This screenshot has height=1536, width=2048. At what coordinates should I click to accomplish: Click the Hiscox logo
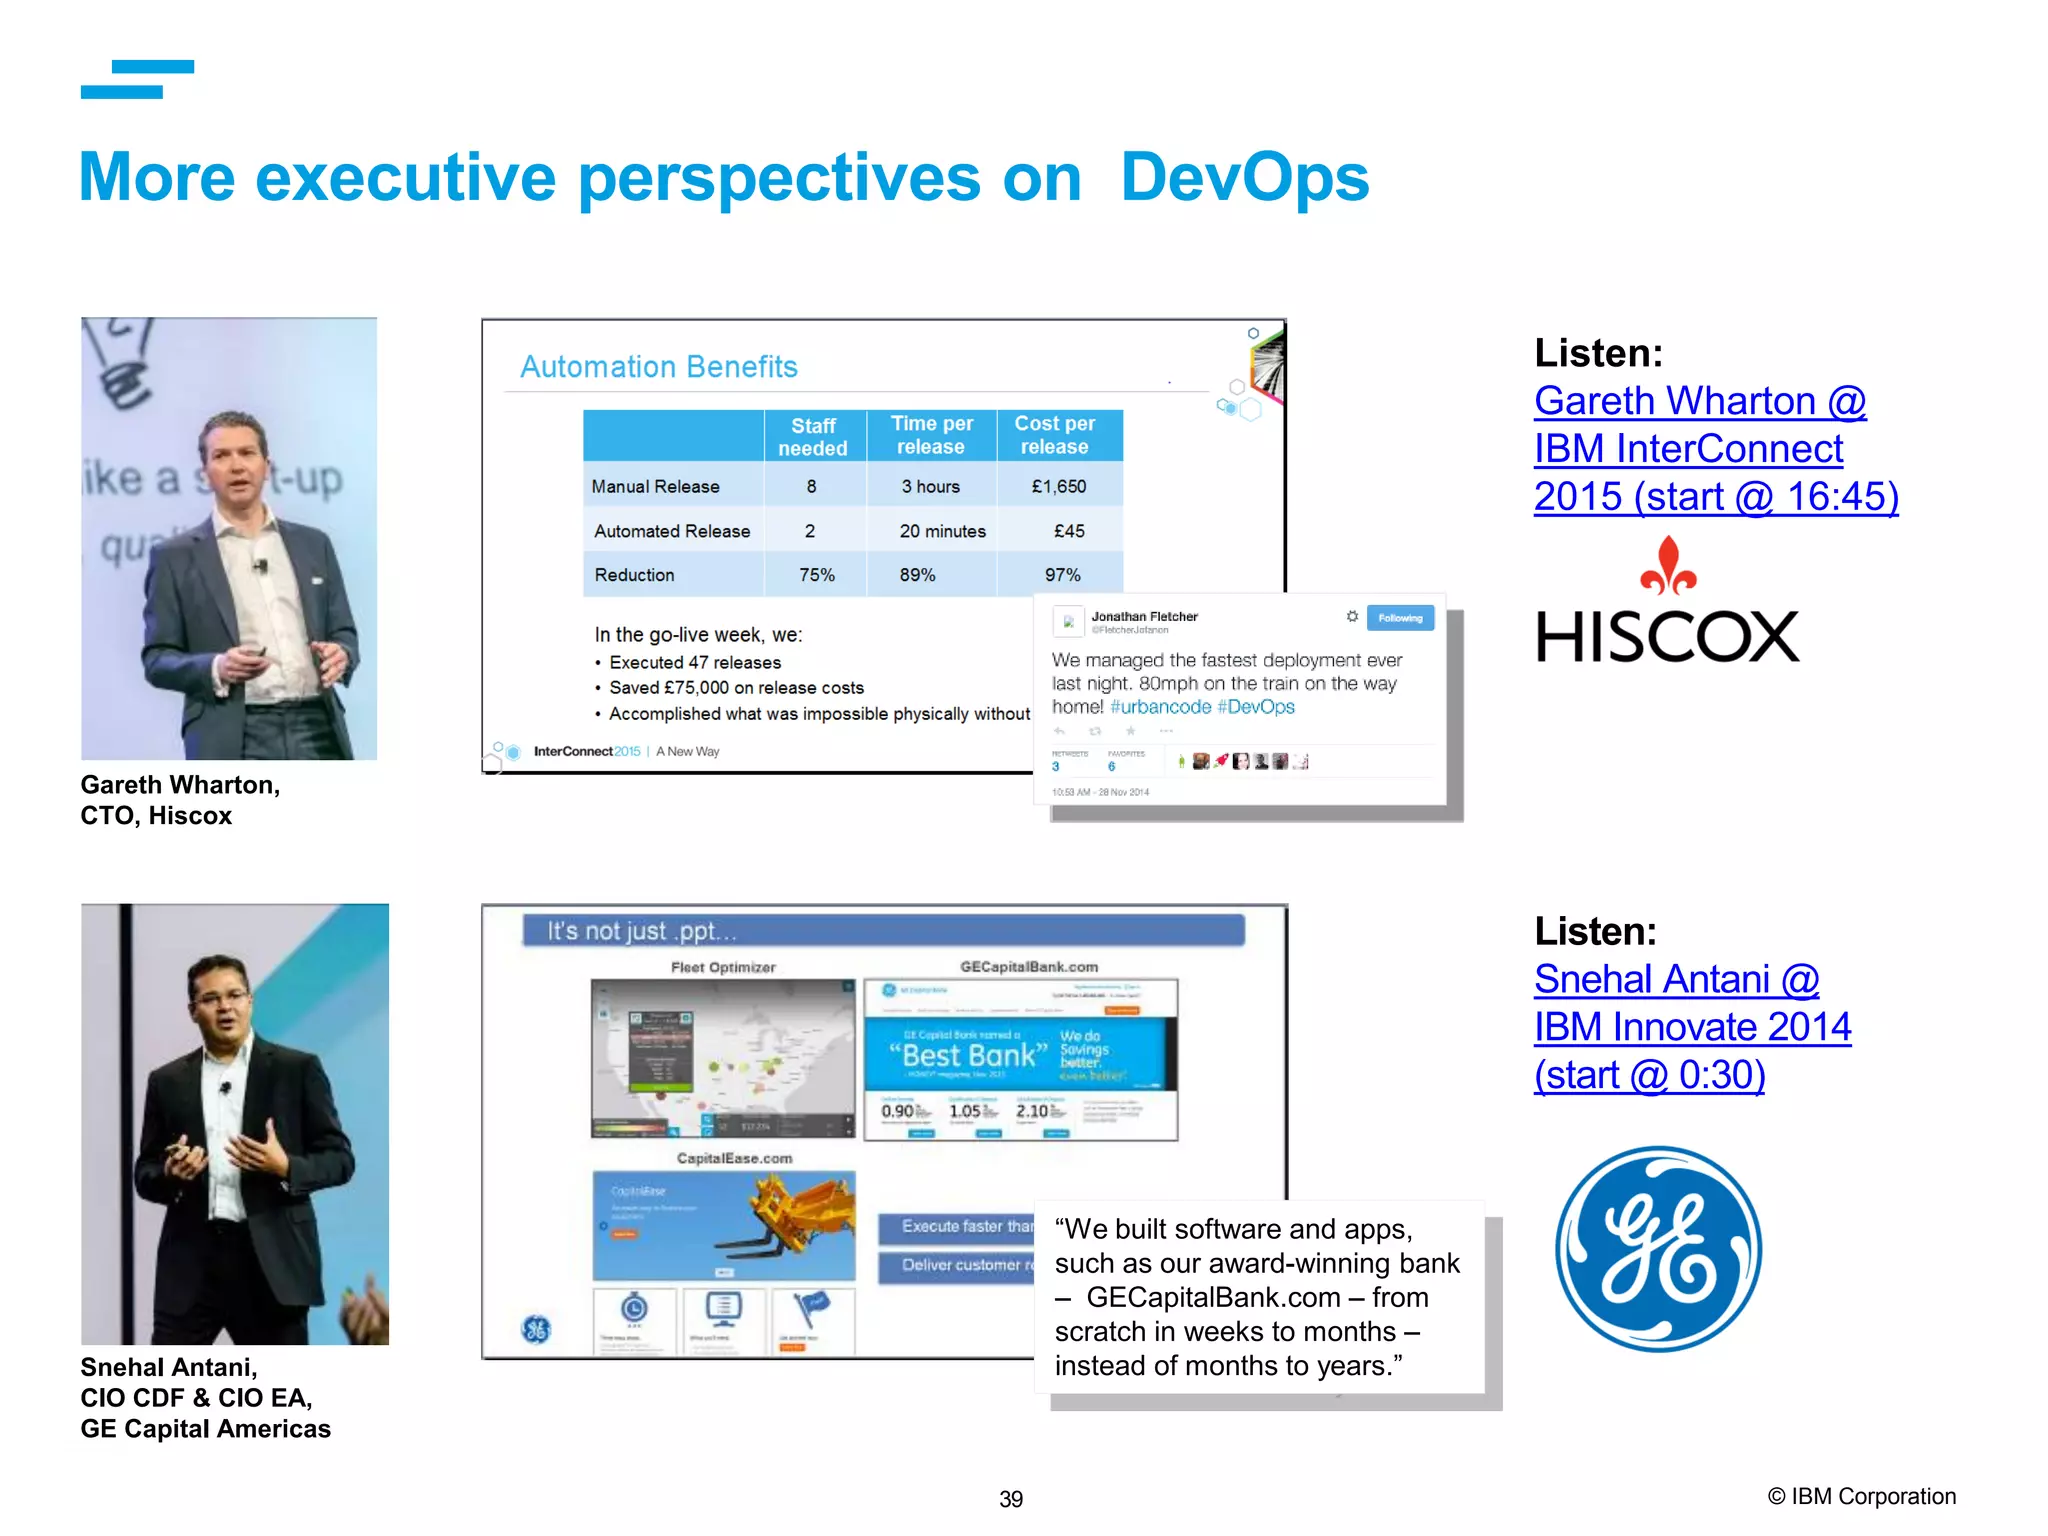[1667, 599]
